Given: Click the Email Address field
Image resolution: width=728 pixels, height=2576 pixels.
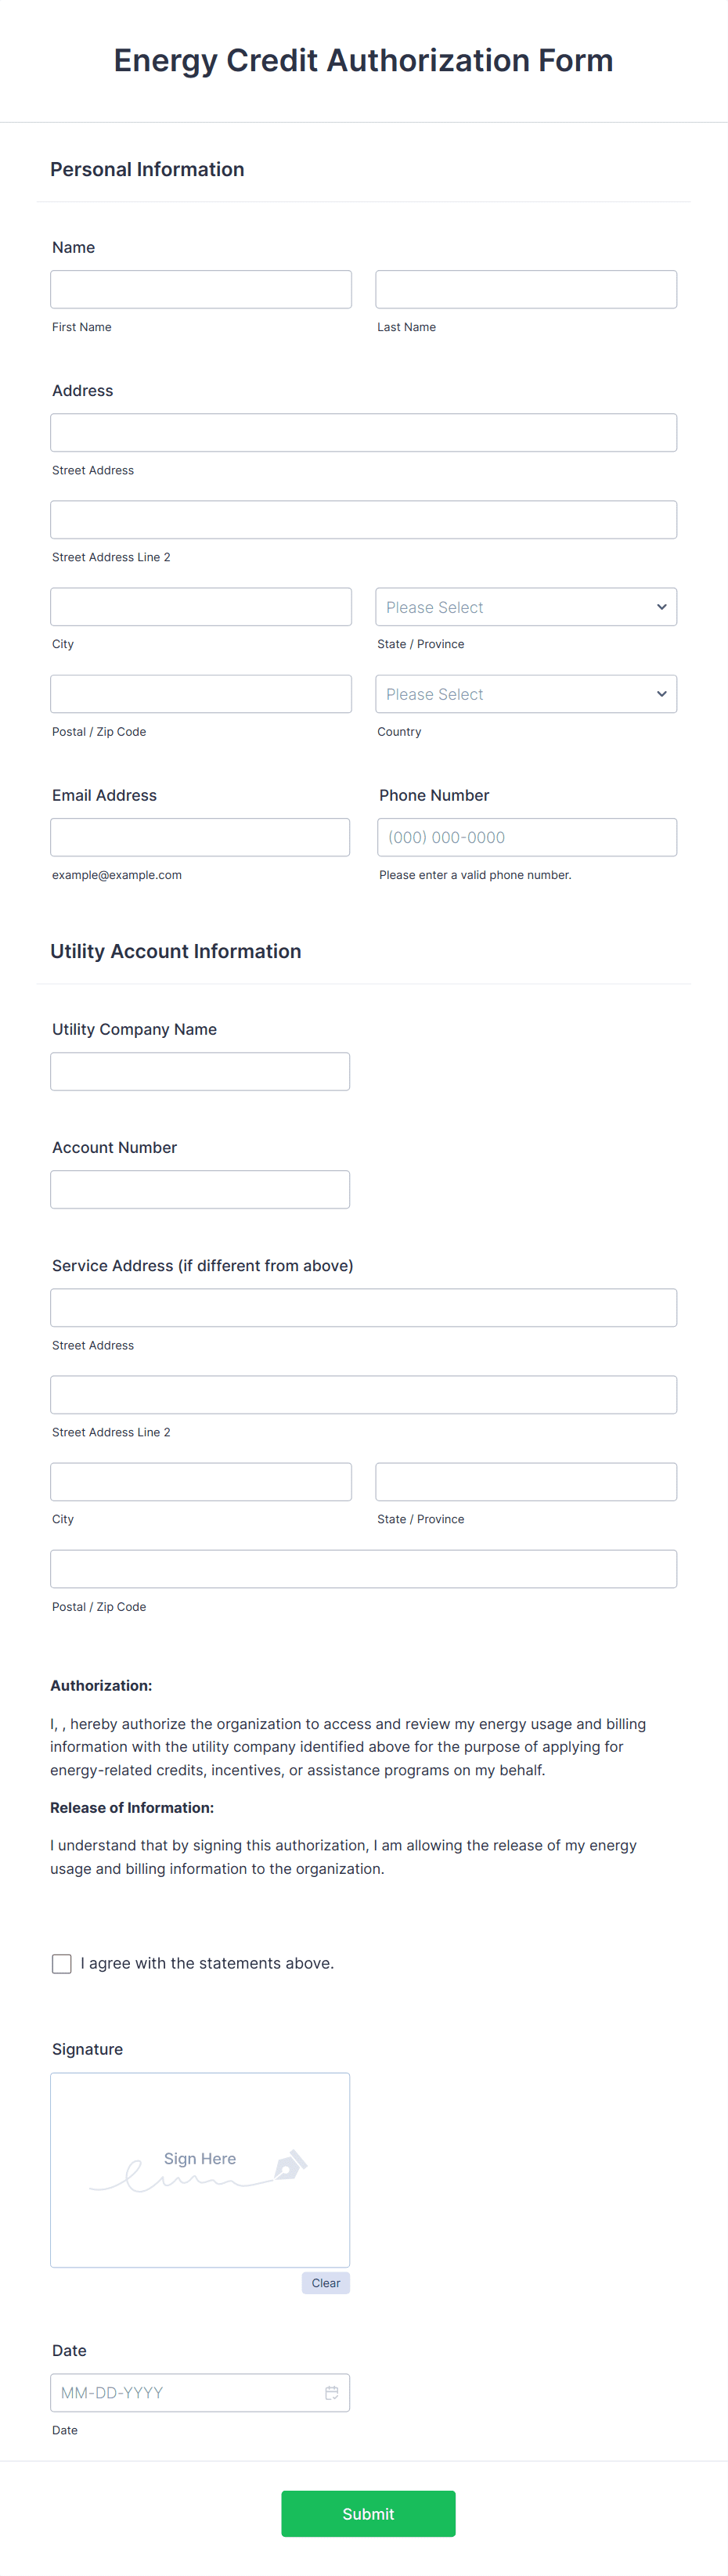Looking at the screenshot, I should click(x=200, y=837).
